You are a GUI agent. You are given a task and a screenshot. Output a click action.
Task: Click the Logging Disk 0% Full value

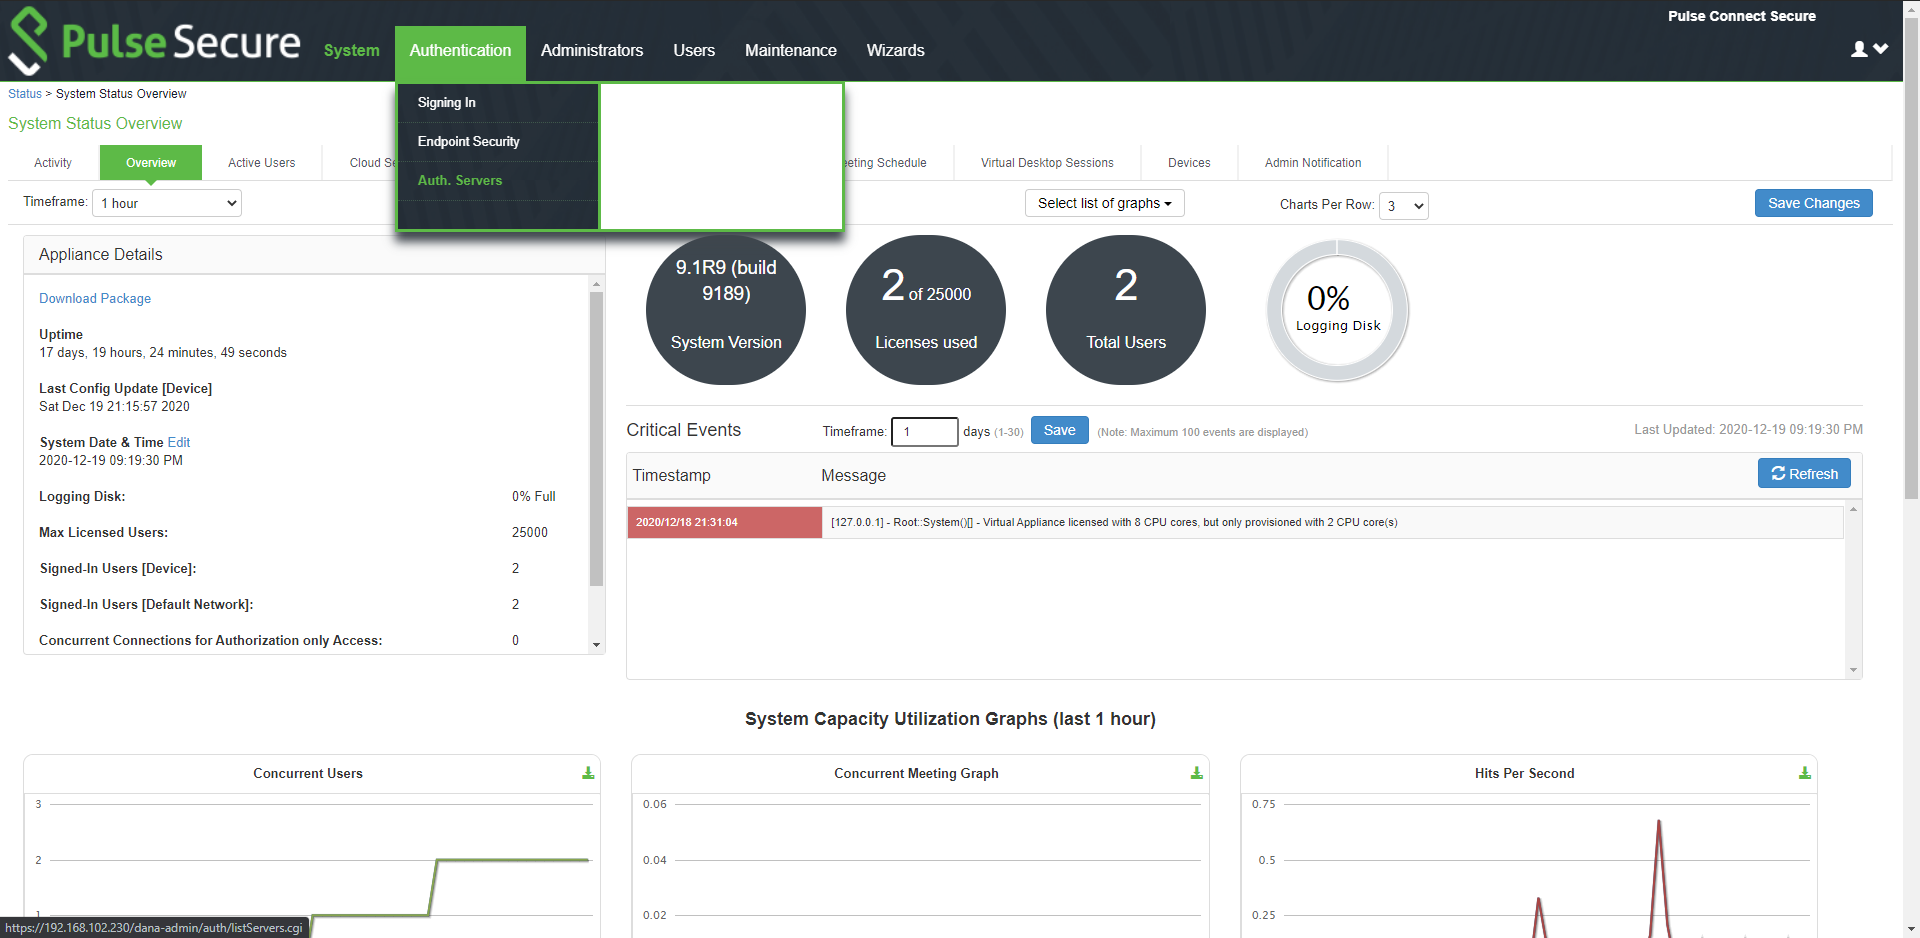coord(534,496)
